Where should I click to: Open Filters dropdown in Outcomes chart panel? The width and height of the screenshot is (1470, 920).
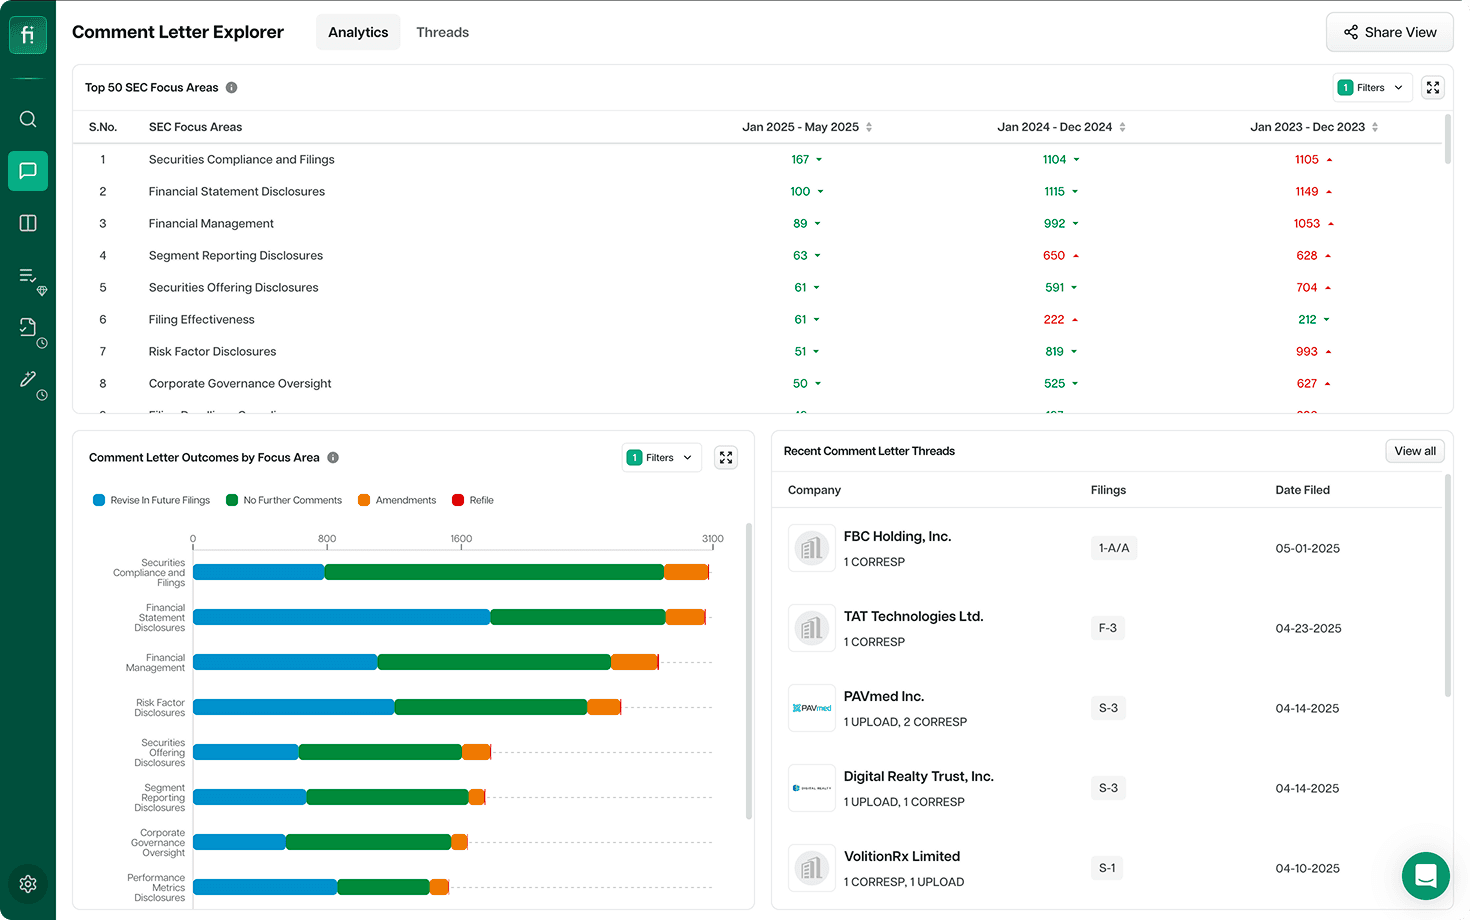[661, 458]
